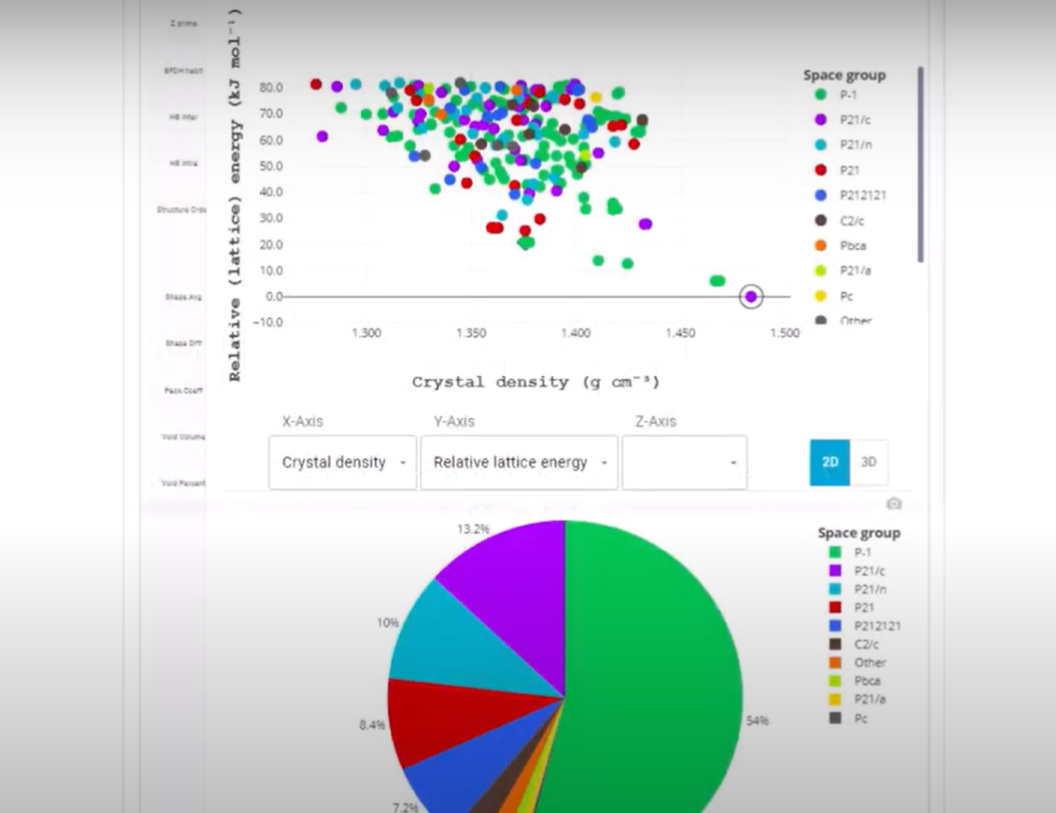Toggle C2/c in pie chart legend
1056x813 pixels.
point(854,644)
